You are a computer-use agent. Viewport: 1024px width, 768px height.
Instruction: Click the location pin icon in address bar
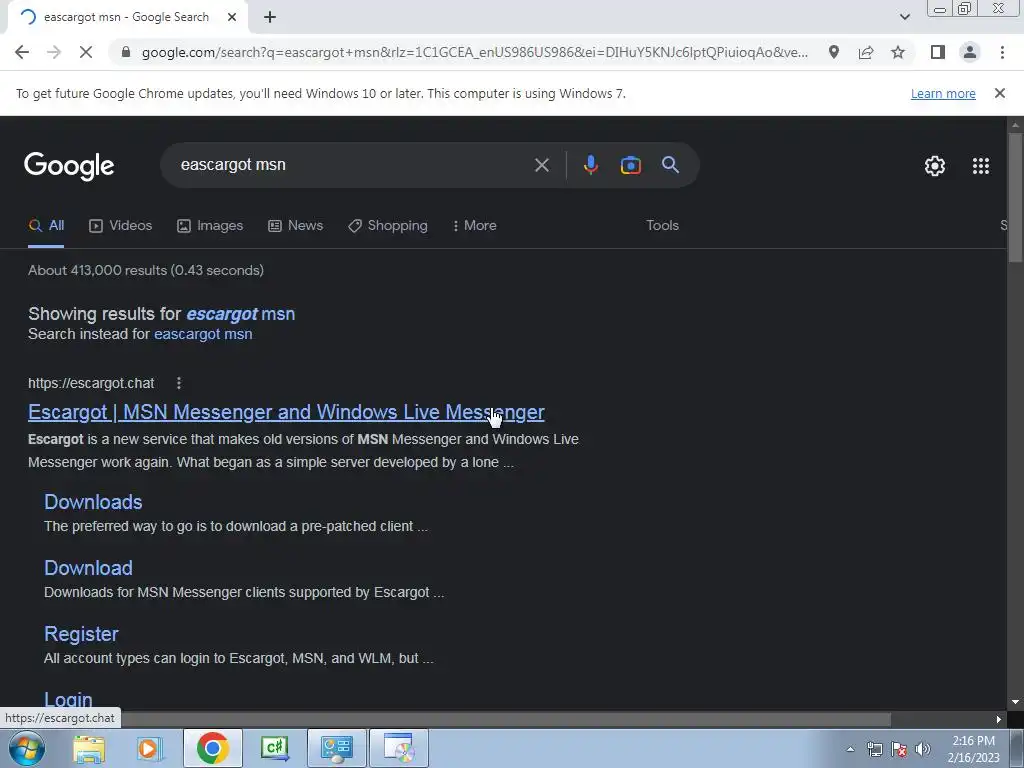click(x=834, y=52)
